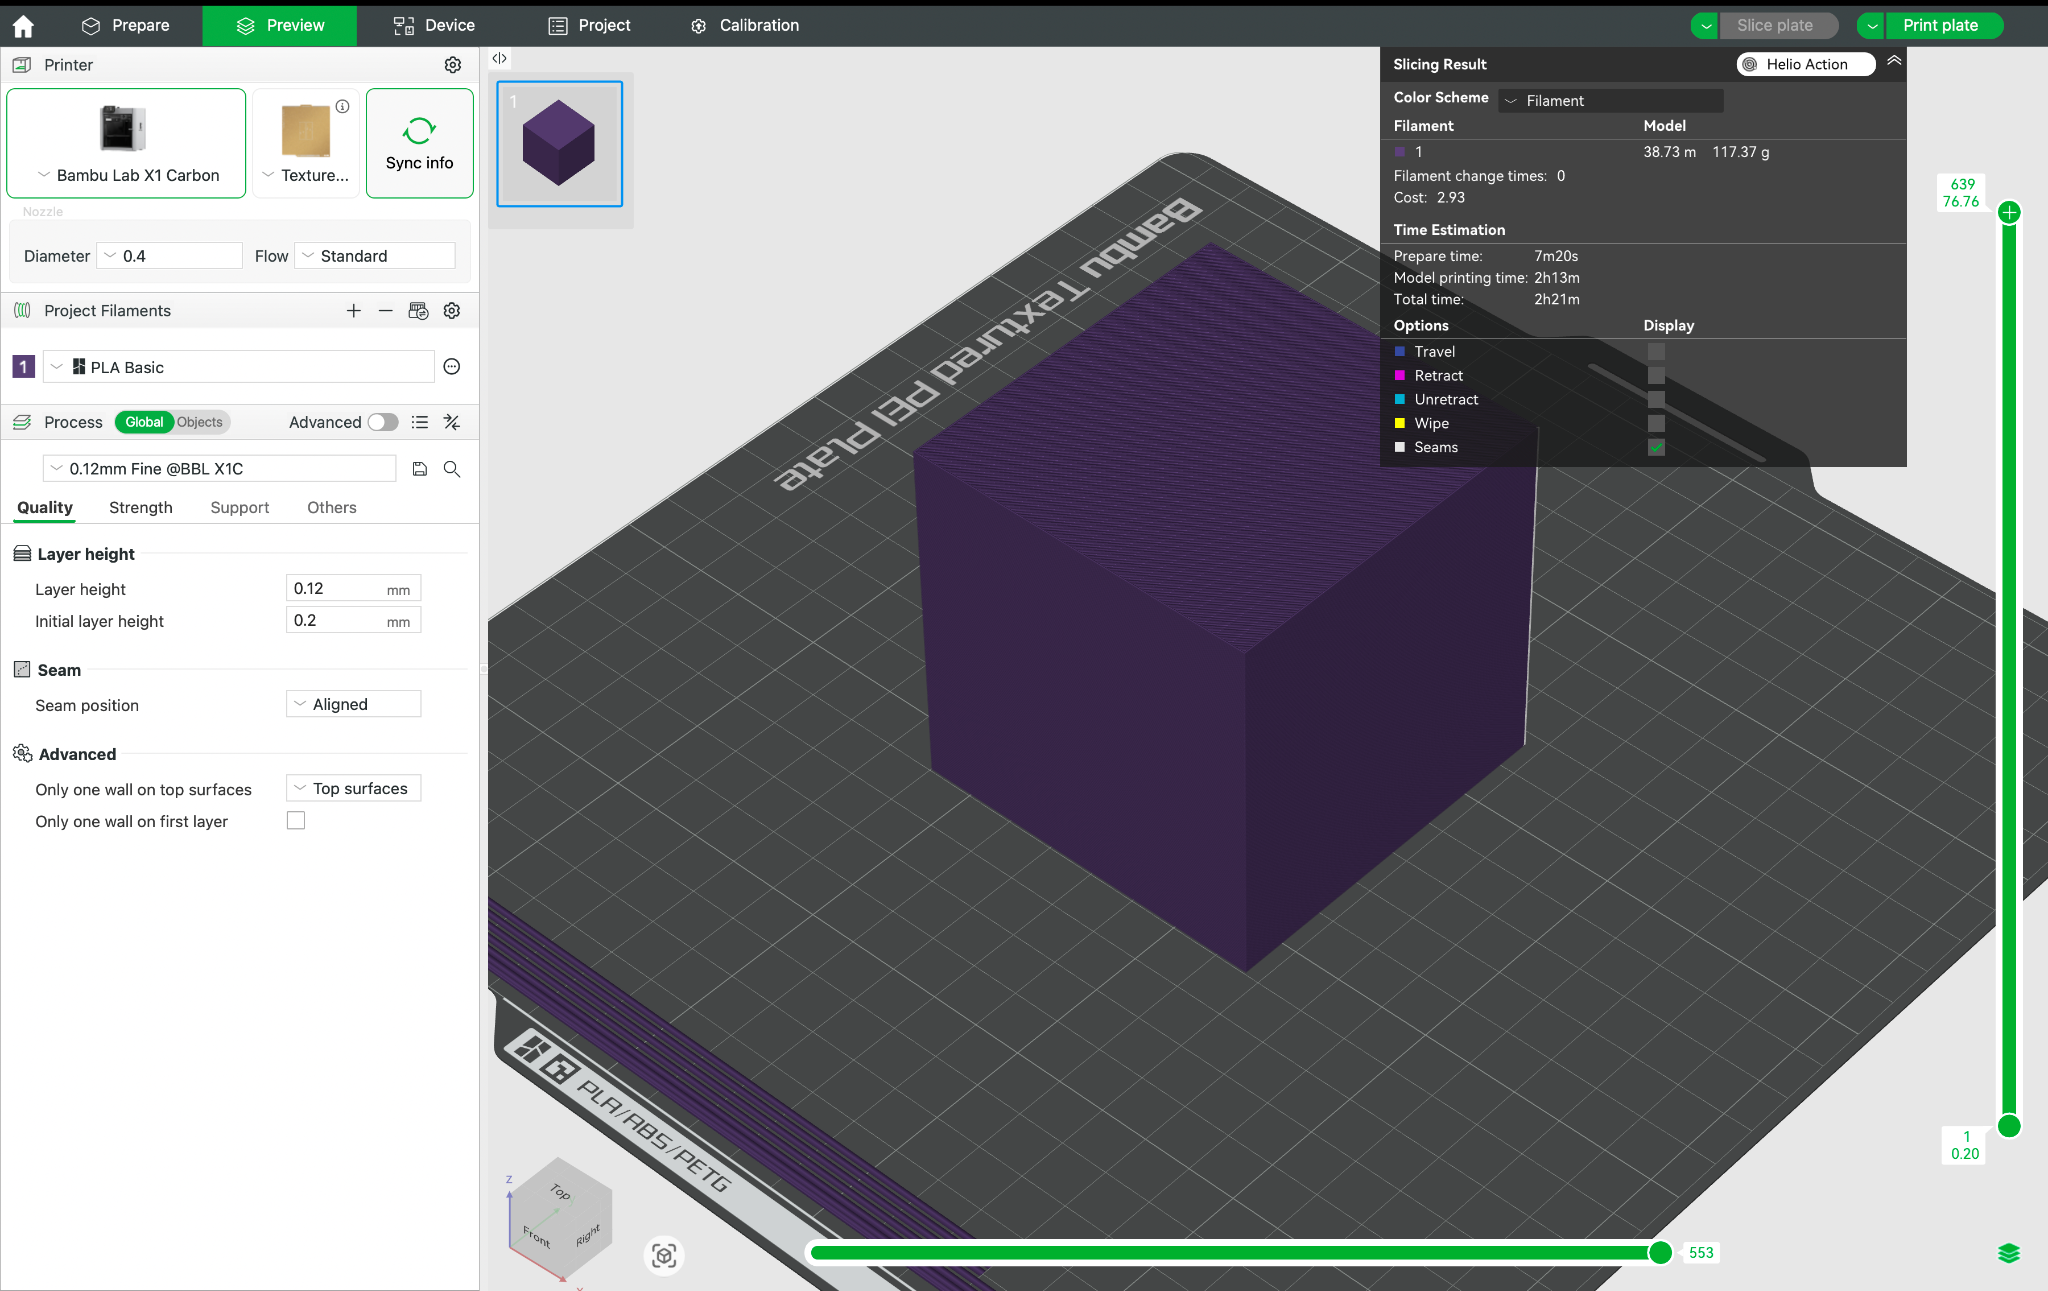The width and height of the screenshot is (2048, 1291).
Task: Open process settings list icon
Action: [x=420, y=422]
